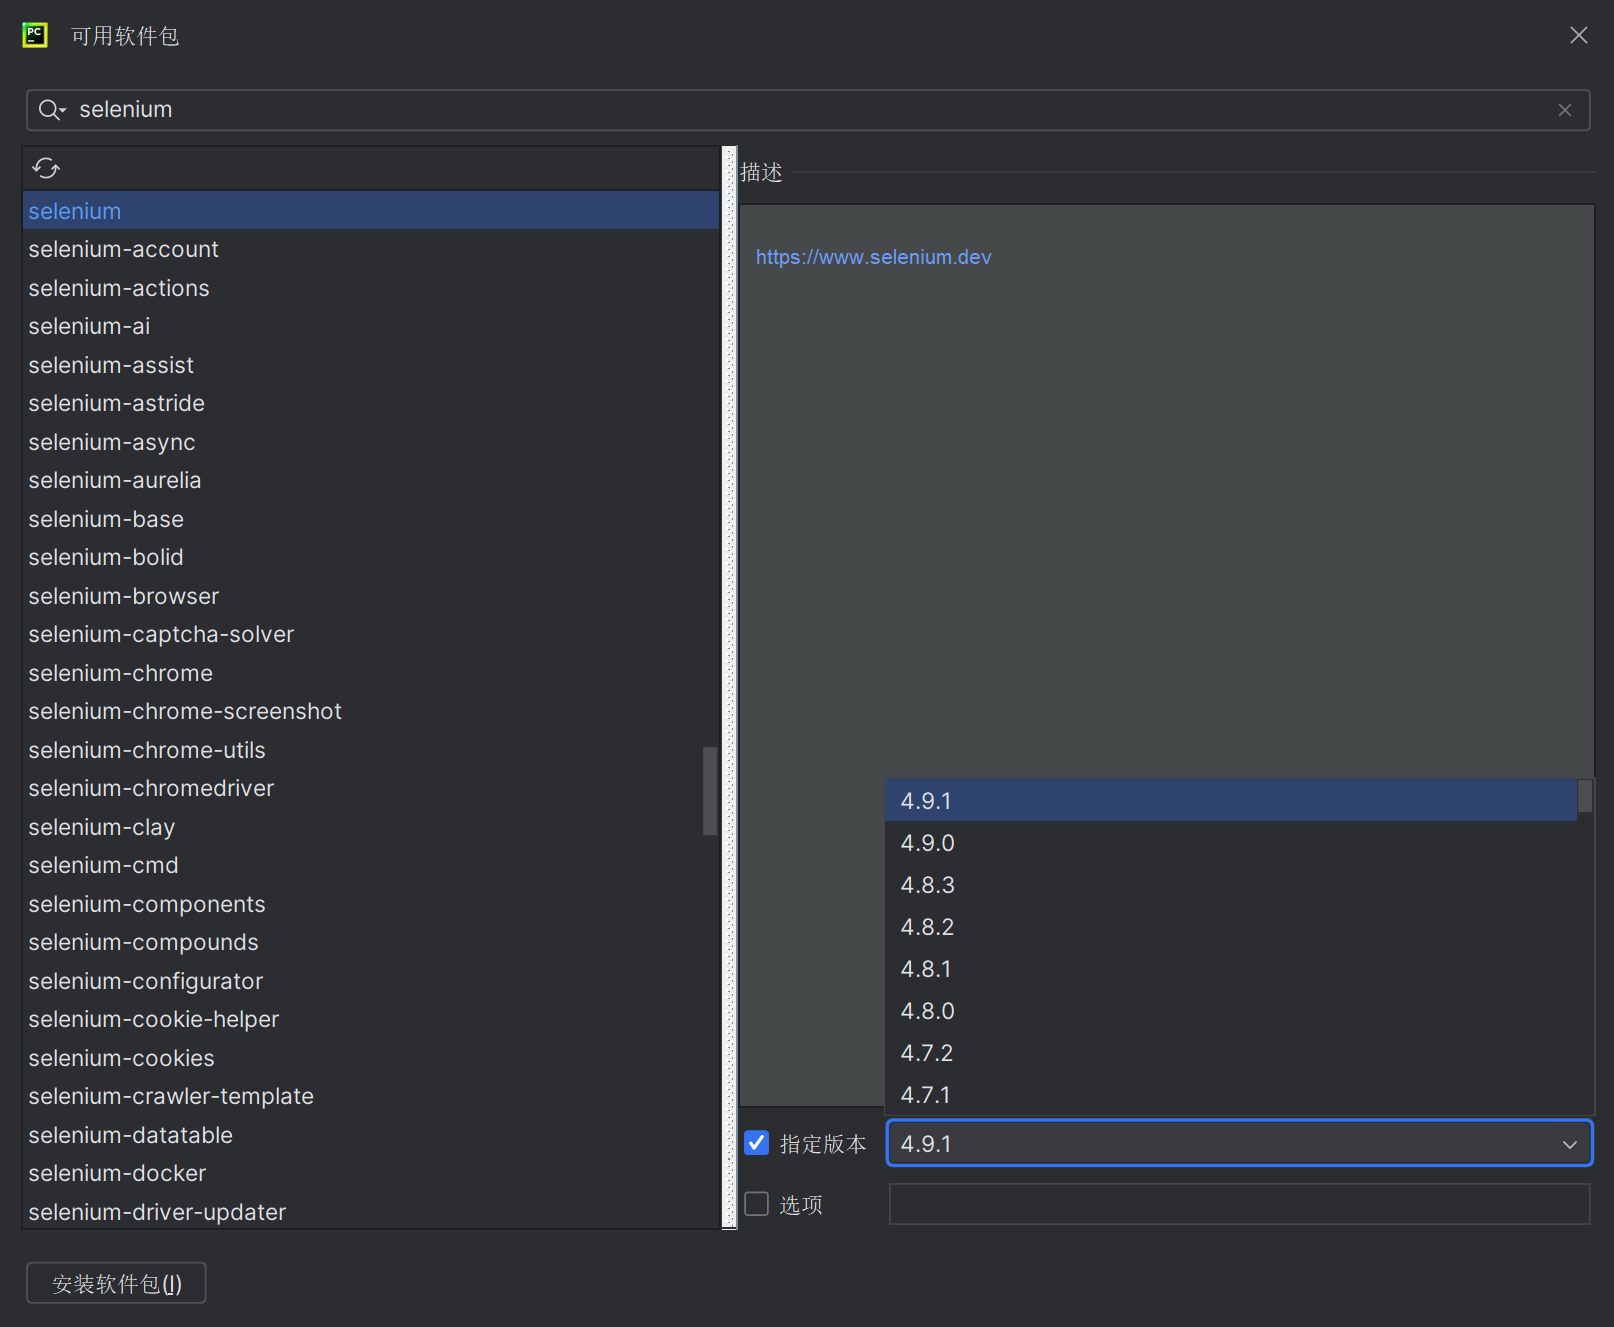Viewport: 1614px width, 1327px height.
Task: Select selenium-async in the list
Action: pyautogui.click(x=371, y=442)
